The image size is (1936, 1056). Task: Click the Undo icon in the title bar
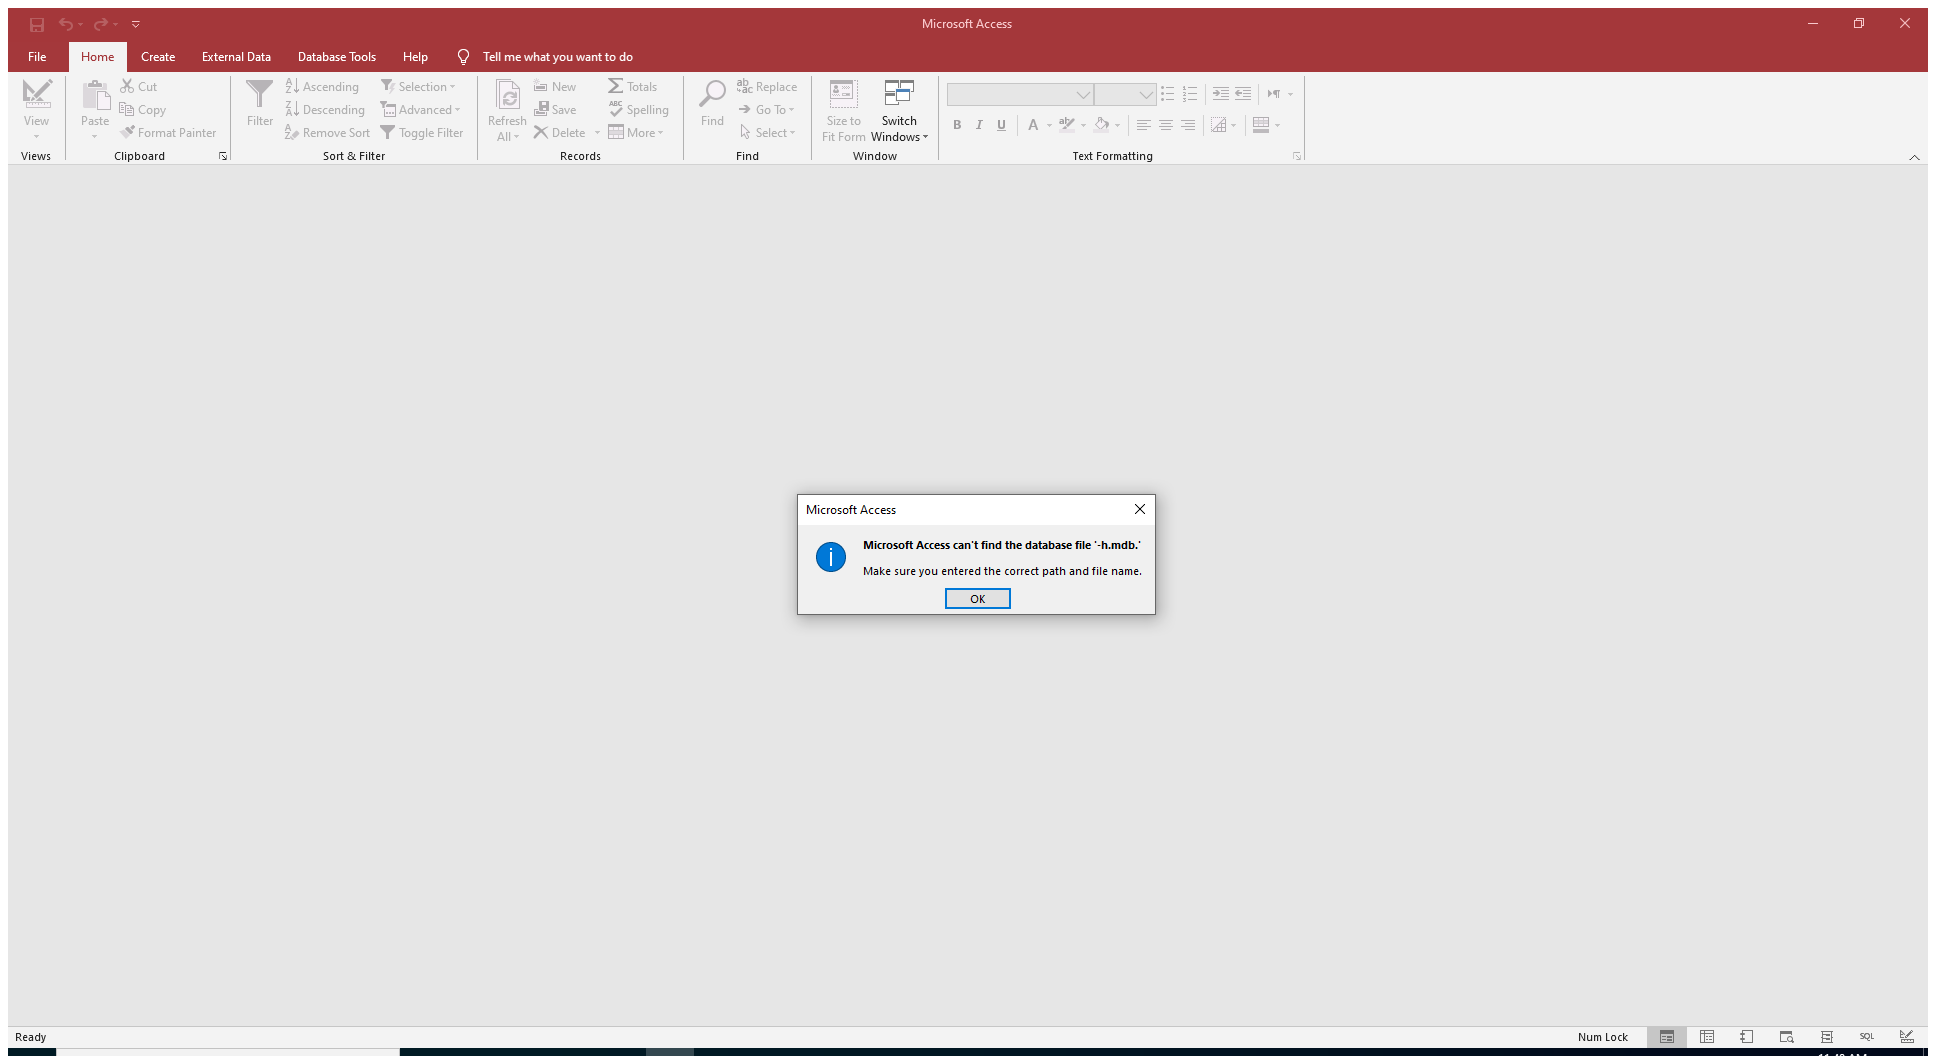click(65, 24)
